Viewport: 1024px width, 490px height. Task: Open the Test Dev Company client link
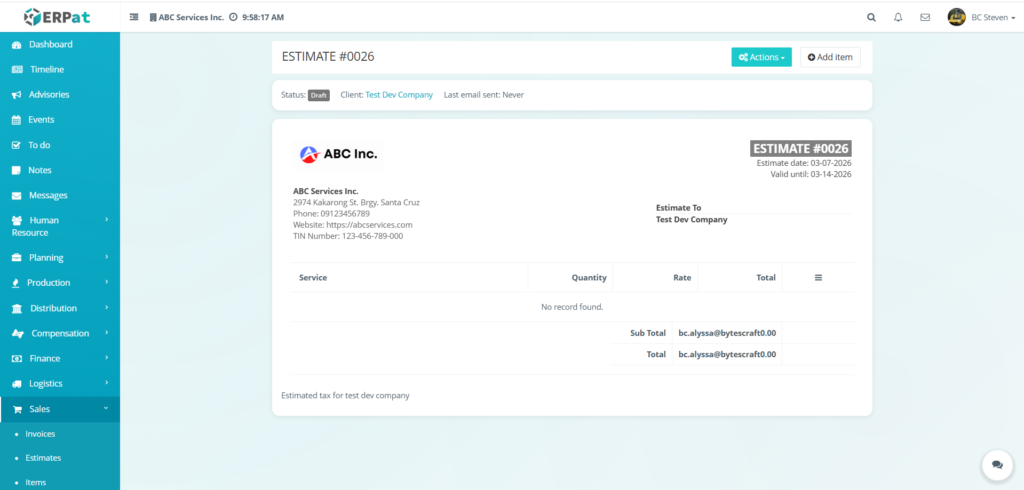pyautogui.click(x=399, y=95)
